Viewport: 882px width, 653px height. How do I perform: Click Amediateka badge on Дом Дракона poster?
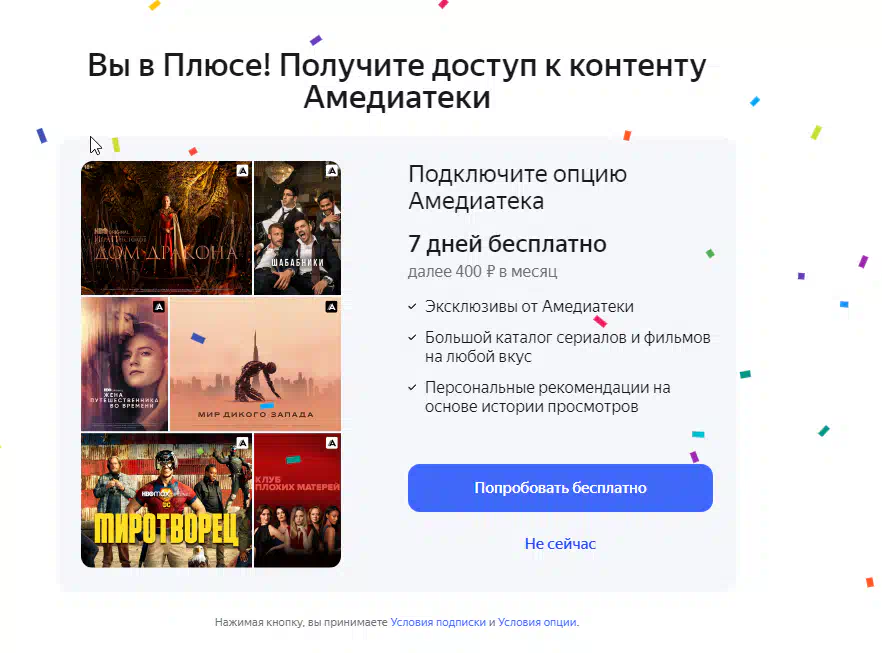coord(242,170)
